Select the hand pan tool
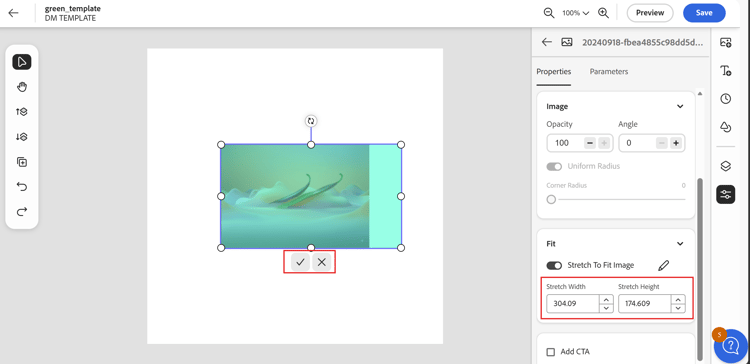Screen dimensions: 750x364 [22, 87]
